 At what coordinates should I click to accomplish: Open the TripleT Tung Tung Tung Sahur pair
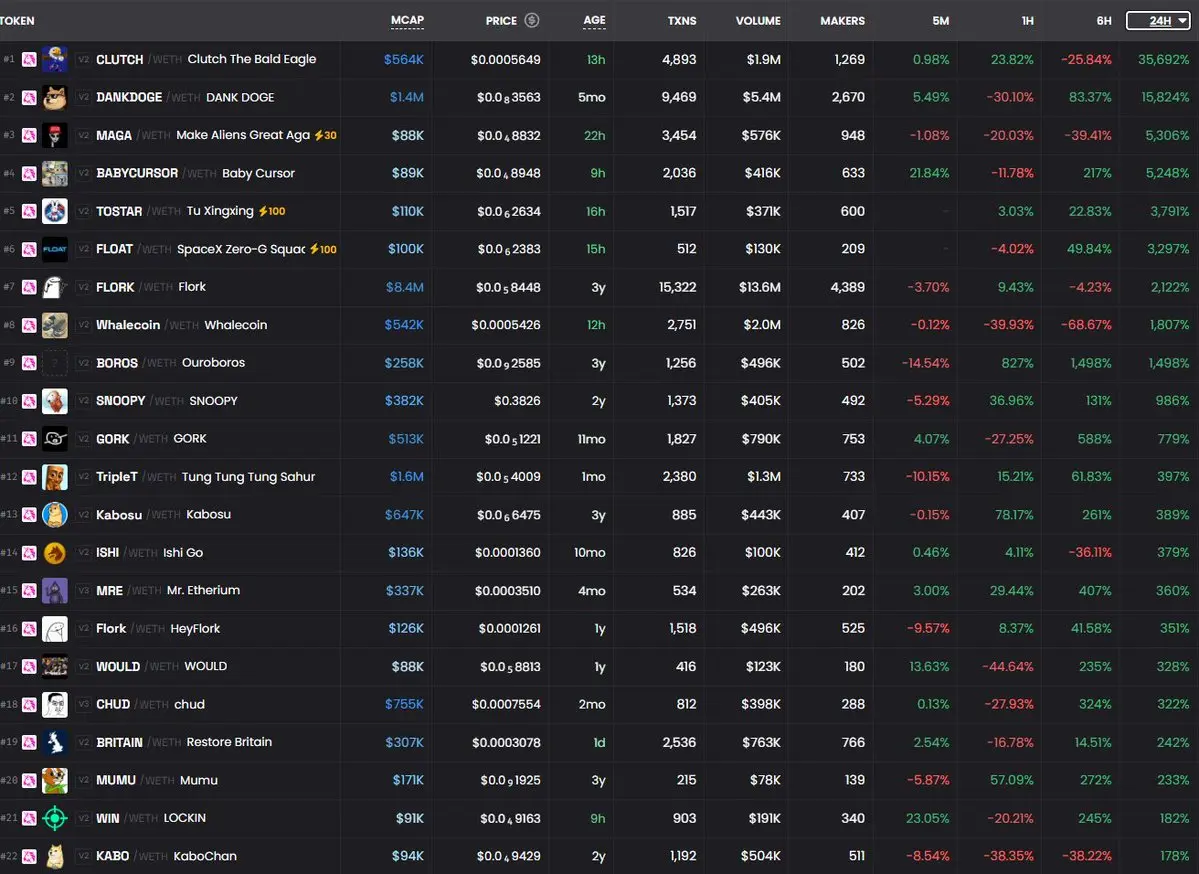click(205, 477)
